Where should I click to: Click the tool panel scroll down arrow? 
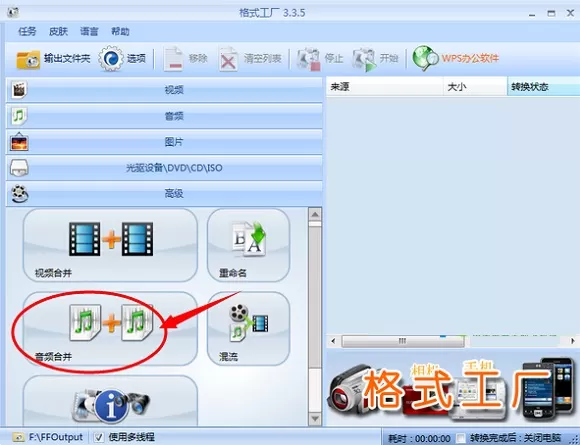coord(315,418)
